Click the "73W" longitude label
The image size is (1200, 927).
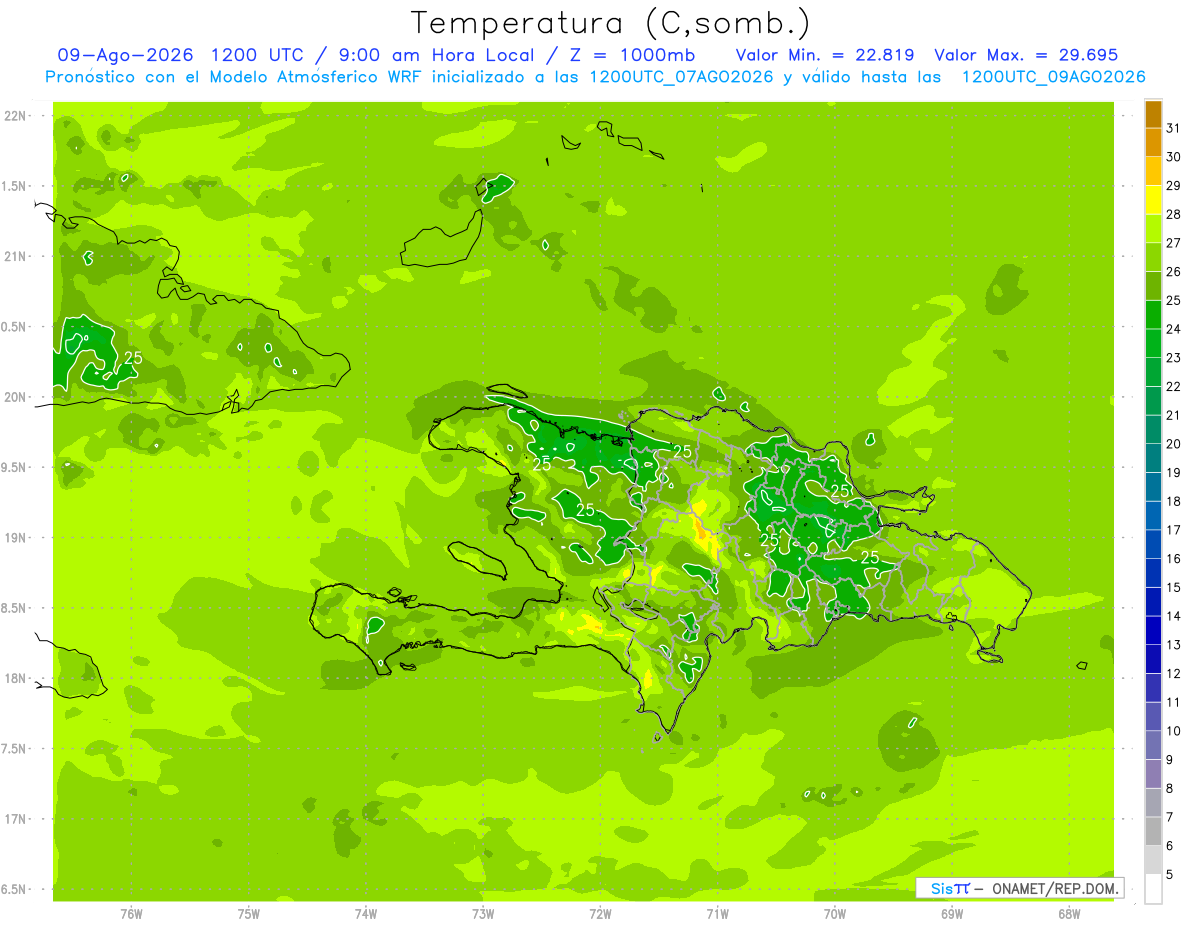(x=483, y=913)
